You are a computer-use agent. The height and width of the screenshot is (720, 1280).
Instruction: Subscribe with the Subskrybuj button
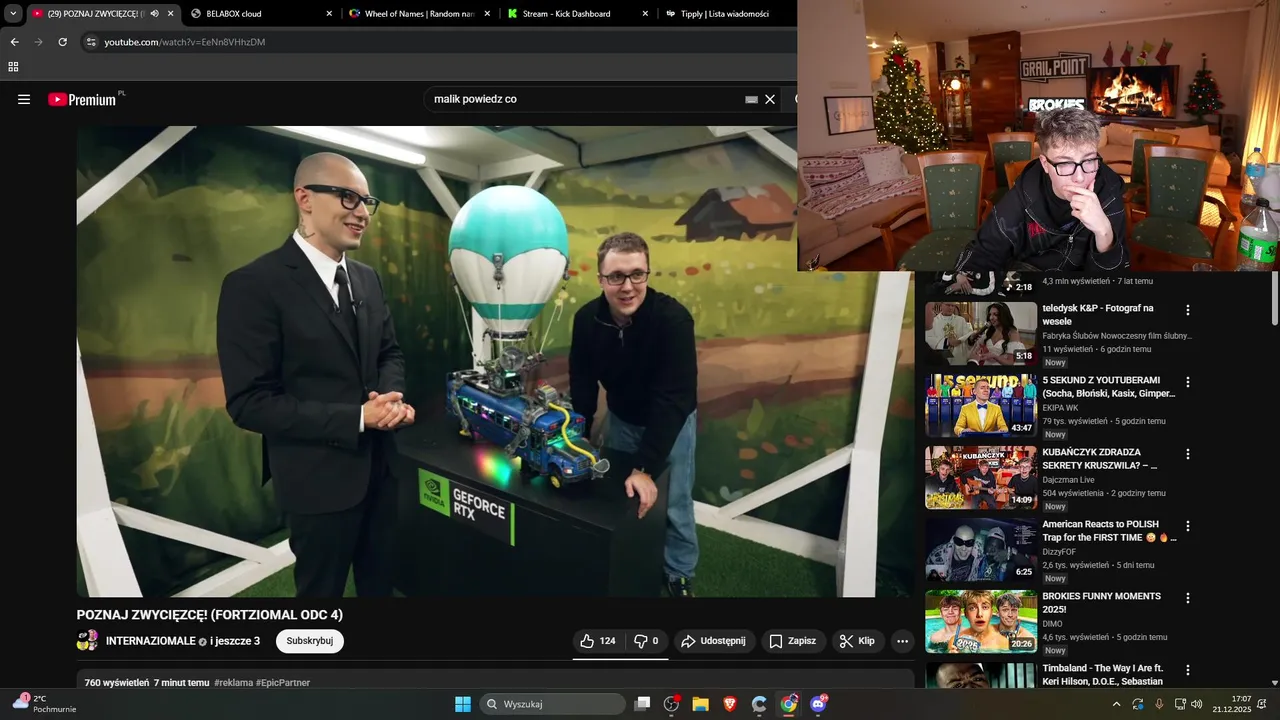[310, 641]
